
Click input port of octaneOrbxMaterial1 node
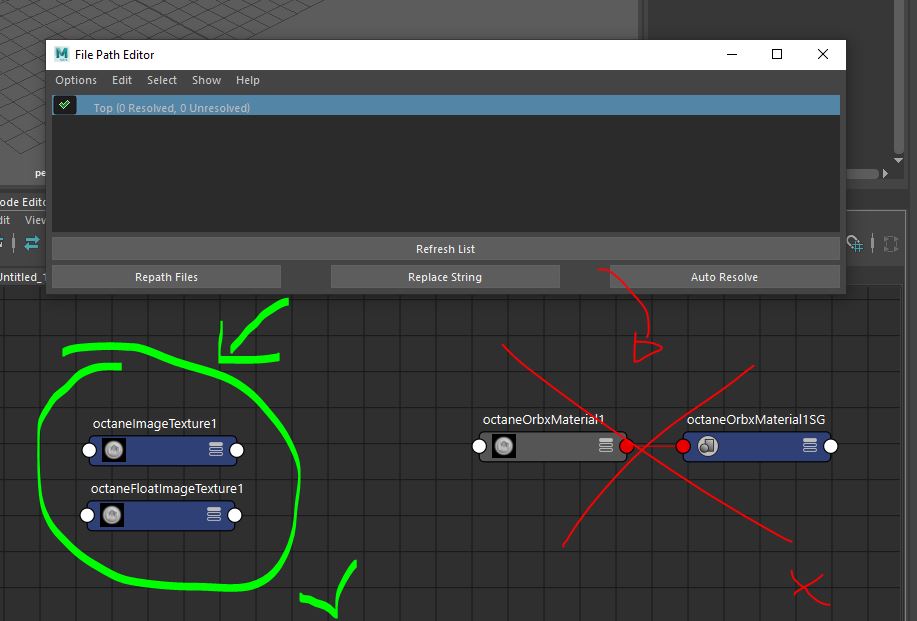pyautogui.click(x=479, y=446)
